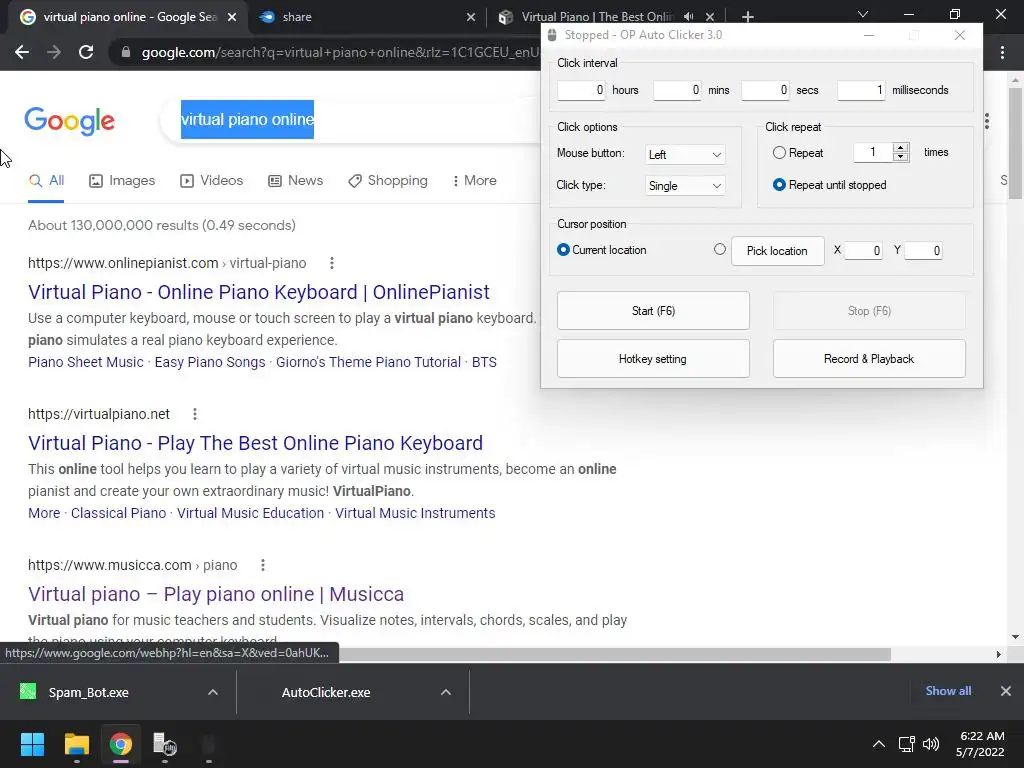
Task: Expand AutoClicker.exe download options
Action: (446, 692)
